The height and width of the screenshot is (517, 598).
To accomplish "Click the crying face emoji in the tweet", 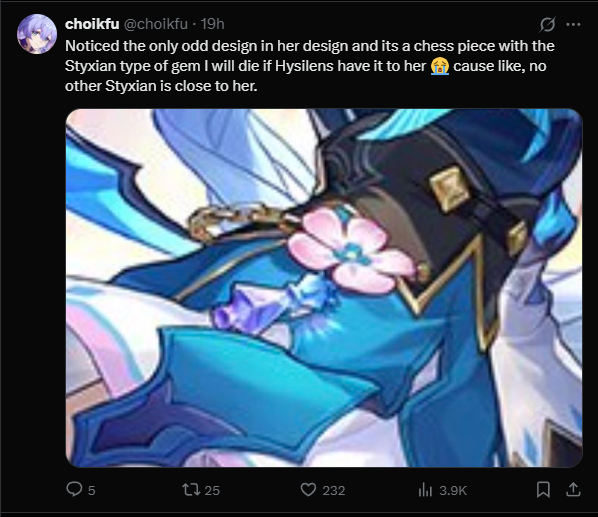I will click(440, 66).
